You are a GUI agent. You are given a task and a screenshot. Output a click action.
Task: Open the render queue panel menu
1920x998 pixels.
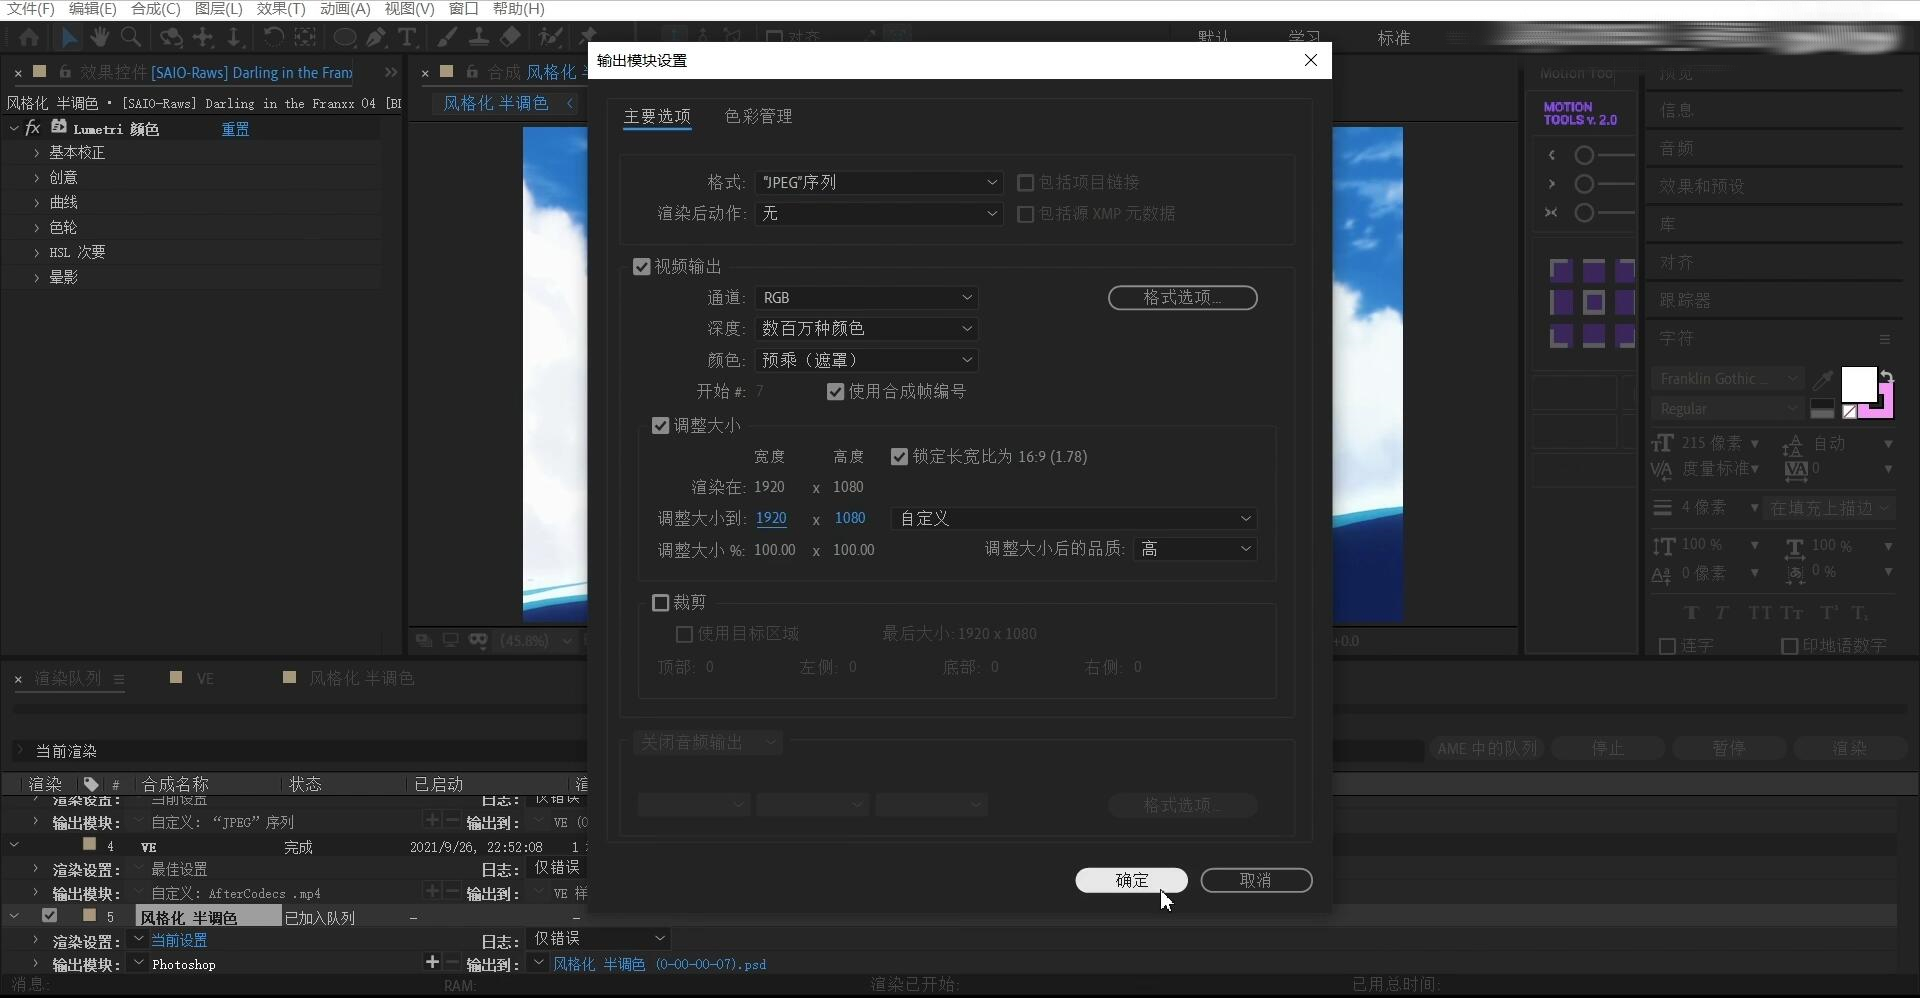119,679
